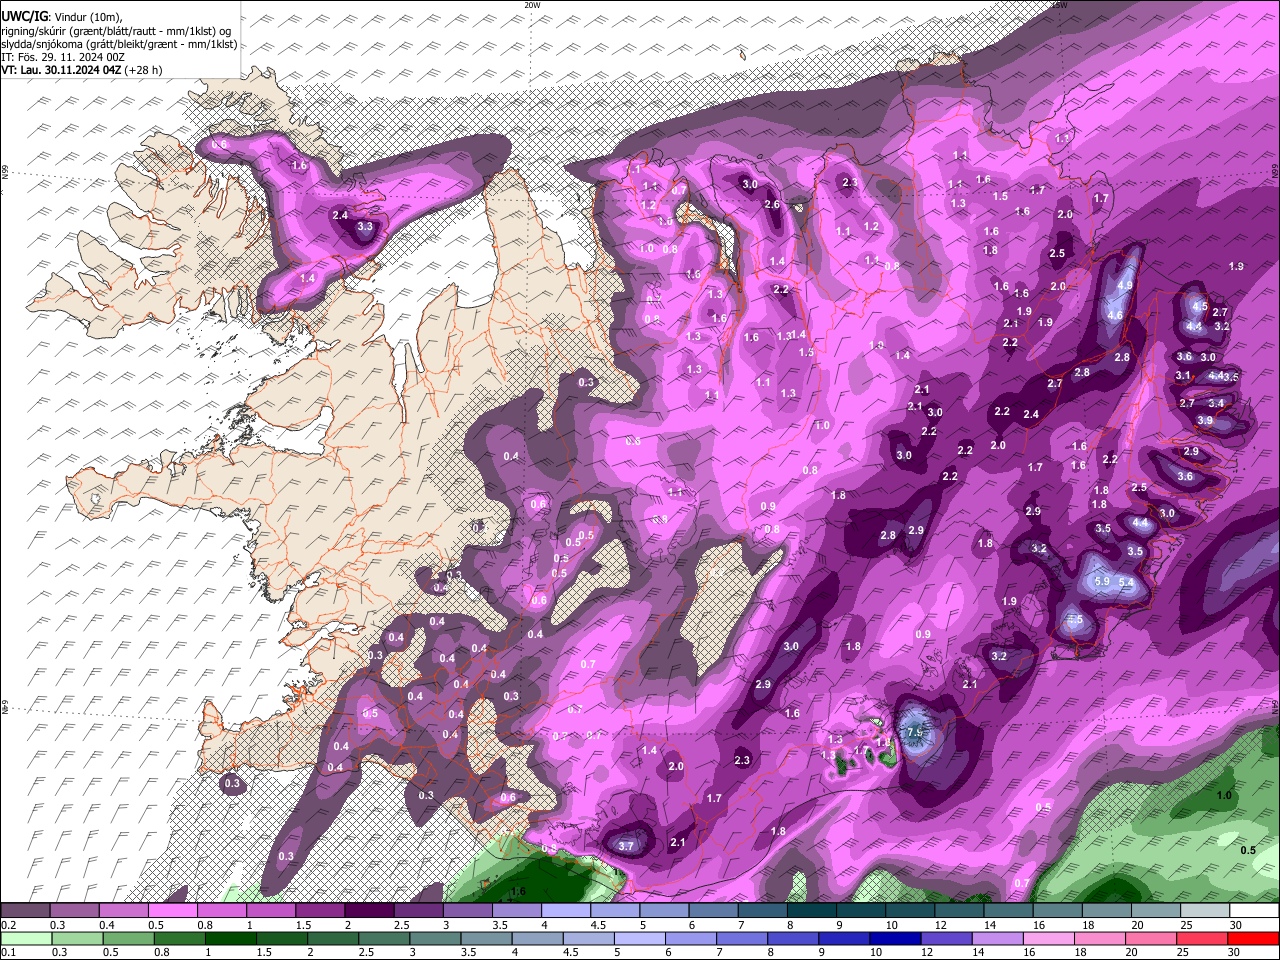The width and height of the screenshot is (1280, 960).
Task: Click the 4.6 value label on the map
Action: (1115, 315)
